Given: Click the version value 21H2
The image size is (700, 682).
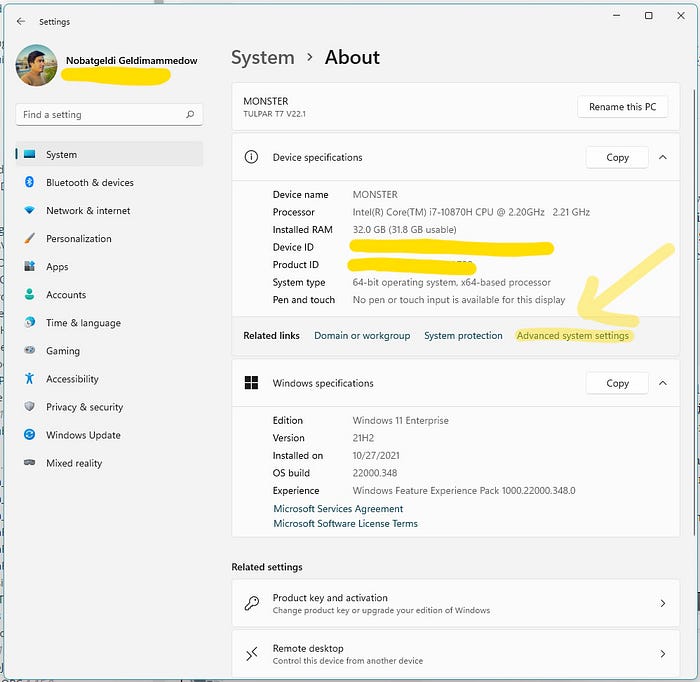Looking at the screenshot, I should coord(363,438).
